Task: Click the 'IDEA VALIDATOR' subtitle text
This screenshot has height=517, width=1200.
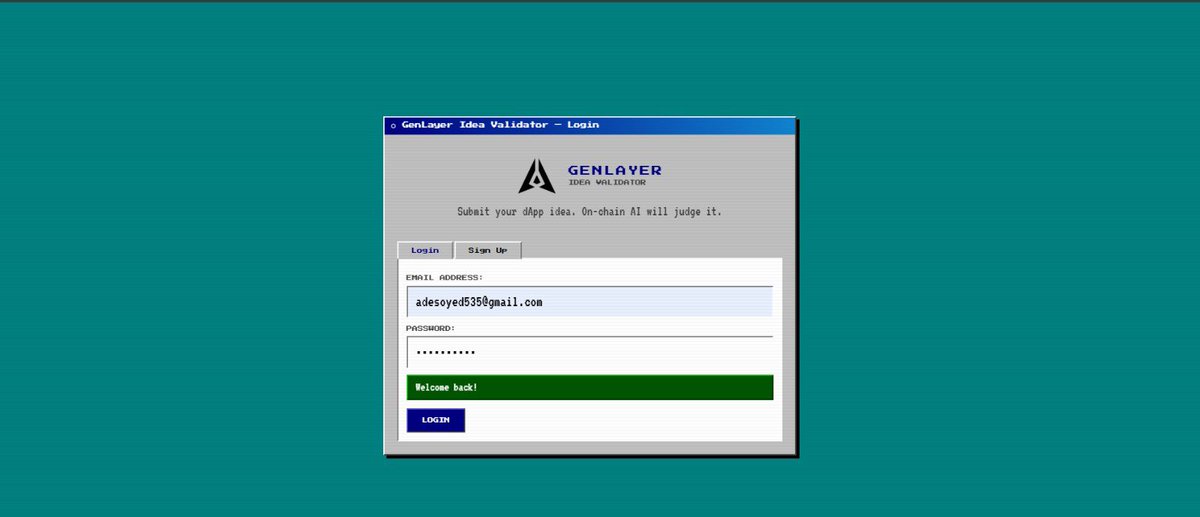Action: click(x=607, y=182)
